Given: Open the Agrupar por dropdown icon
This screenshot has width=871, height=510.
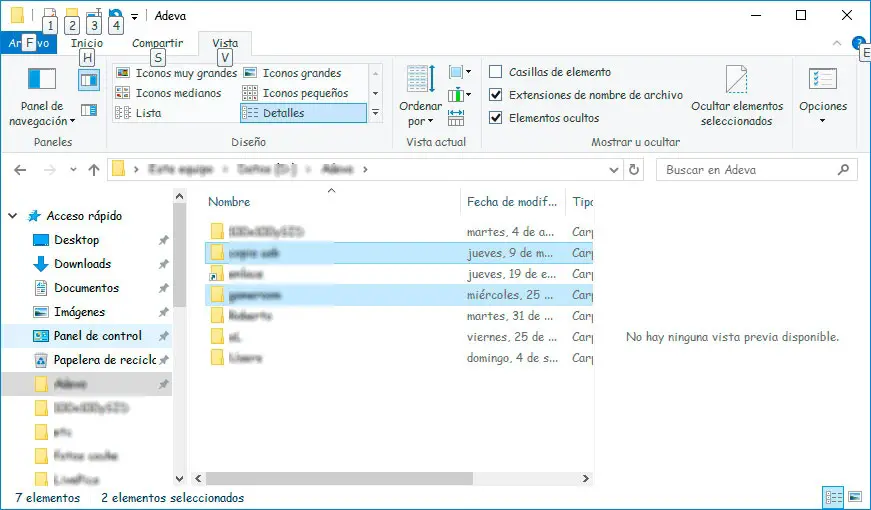Looking at the screenshot, I should coord(459,72).
